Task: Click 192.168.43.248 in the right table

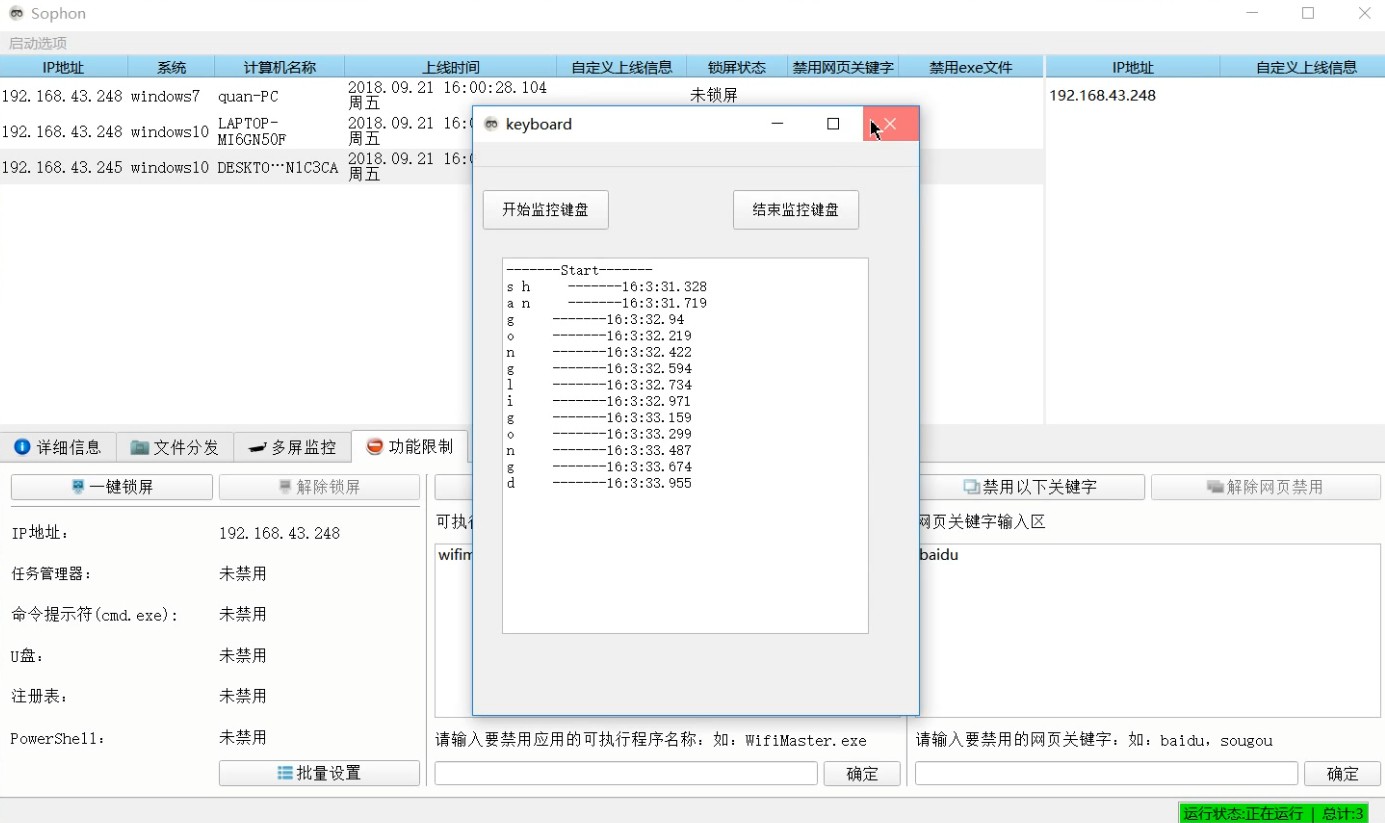Action: [x=1102, y=96]
